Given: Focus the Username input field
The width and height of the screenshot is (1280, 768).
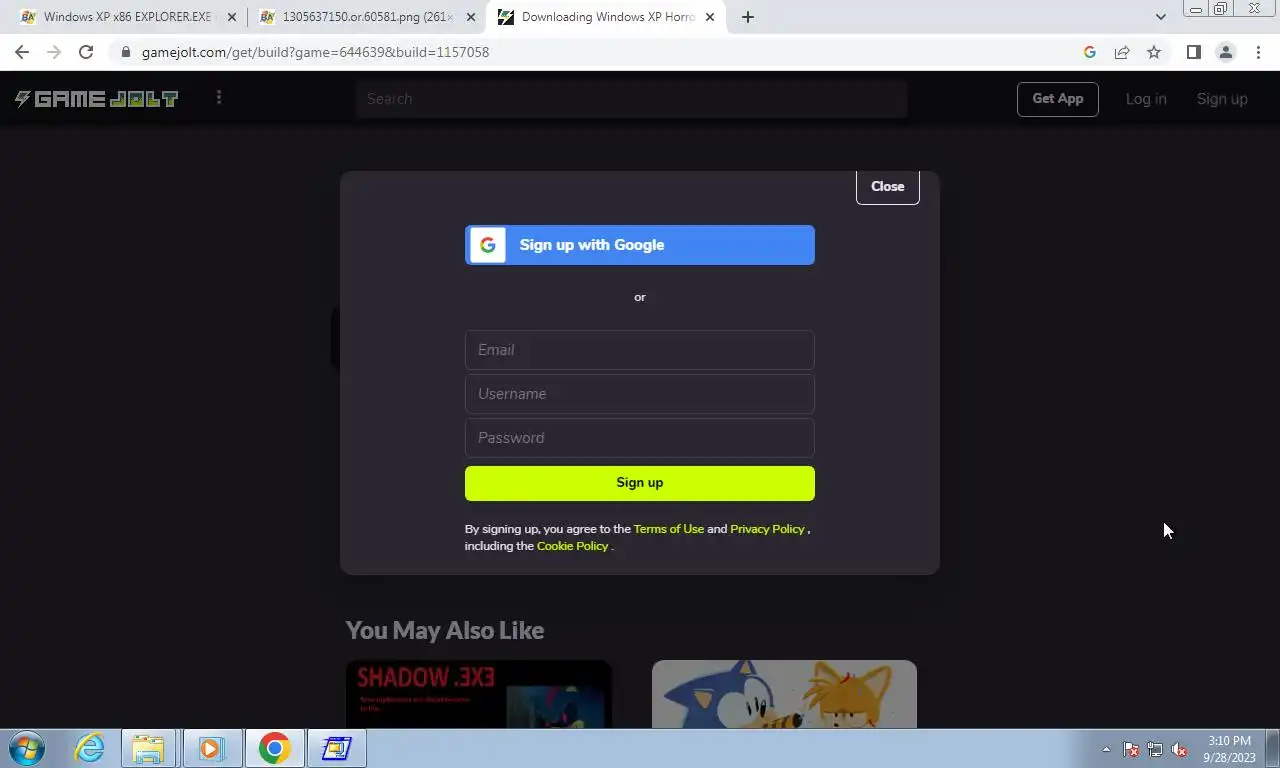Looking at the screenshot, I should [x=640, y=394].
